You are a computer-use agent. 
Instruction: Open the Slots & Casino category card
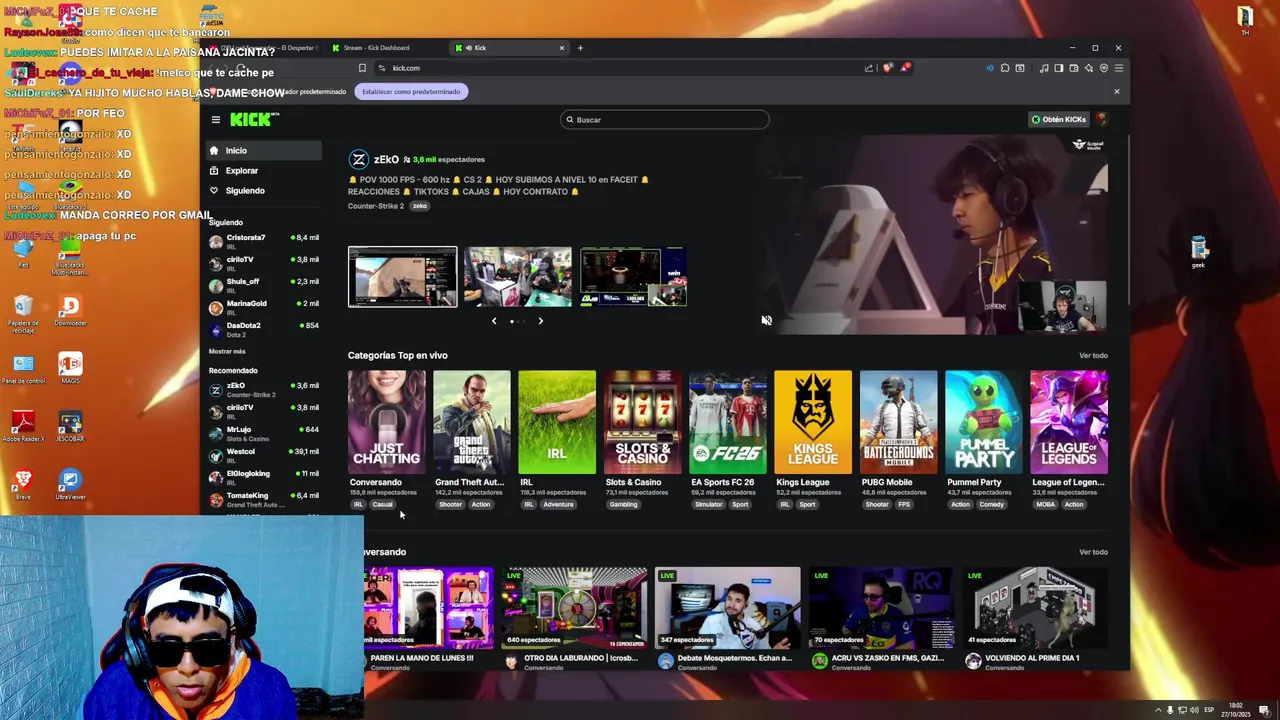tap(642, 422)
